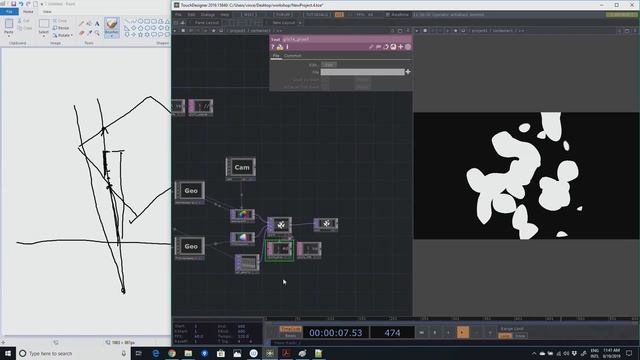Open Python help icon in parameter header

point(280,47)
